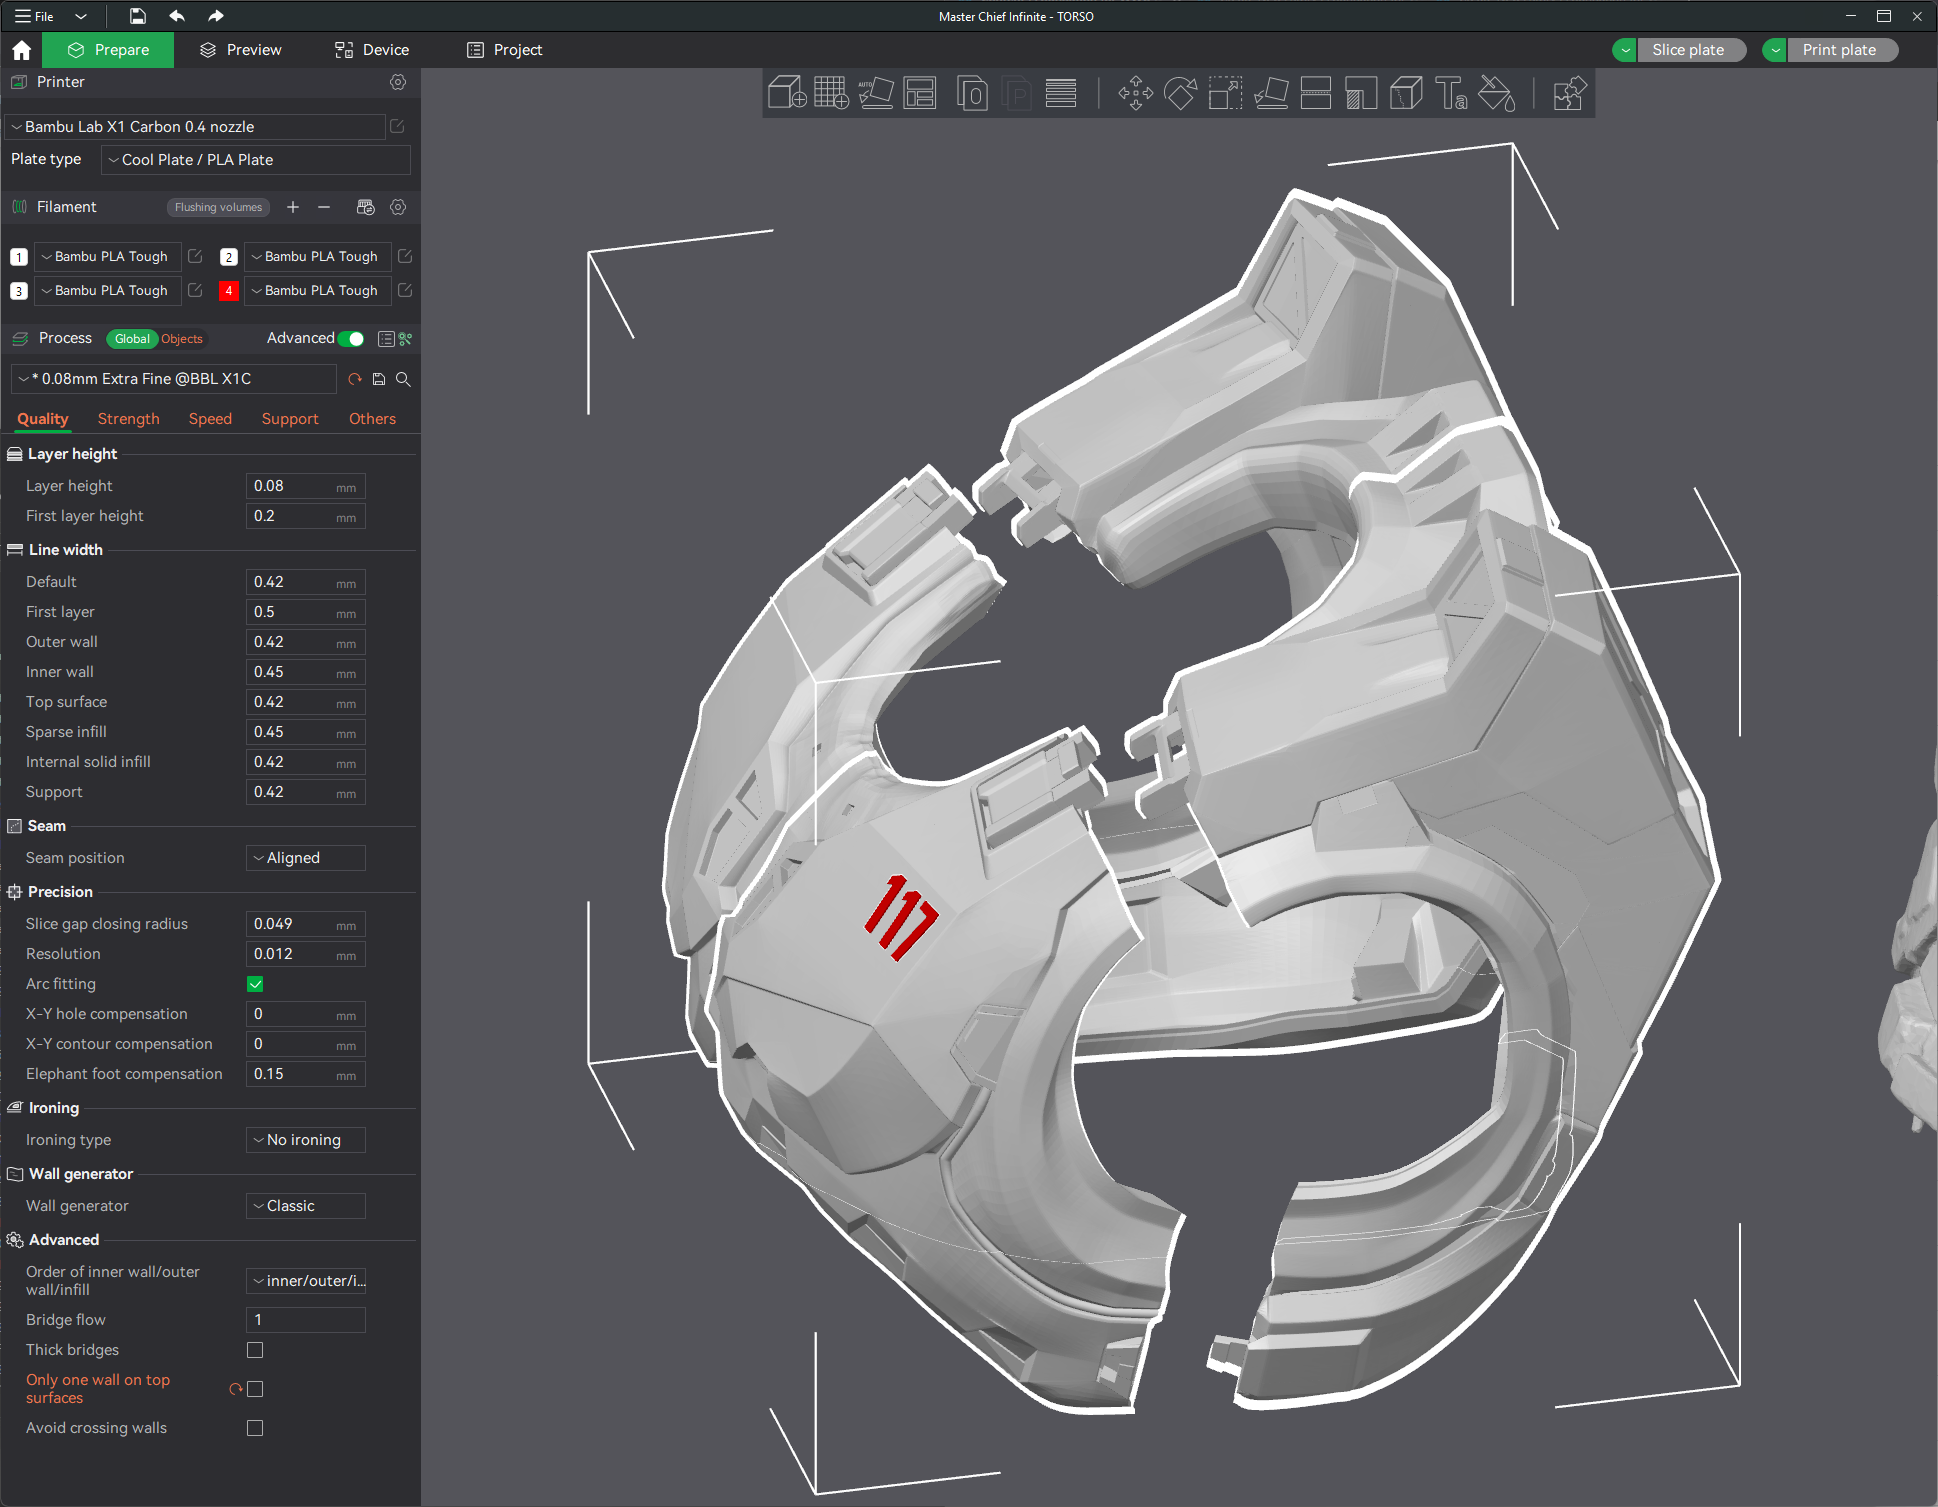Select the Color painting bucket tool
Image resolution: width=1938 pixels, height=1507 pixels.
point(1496,93)
